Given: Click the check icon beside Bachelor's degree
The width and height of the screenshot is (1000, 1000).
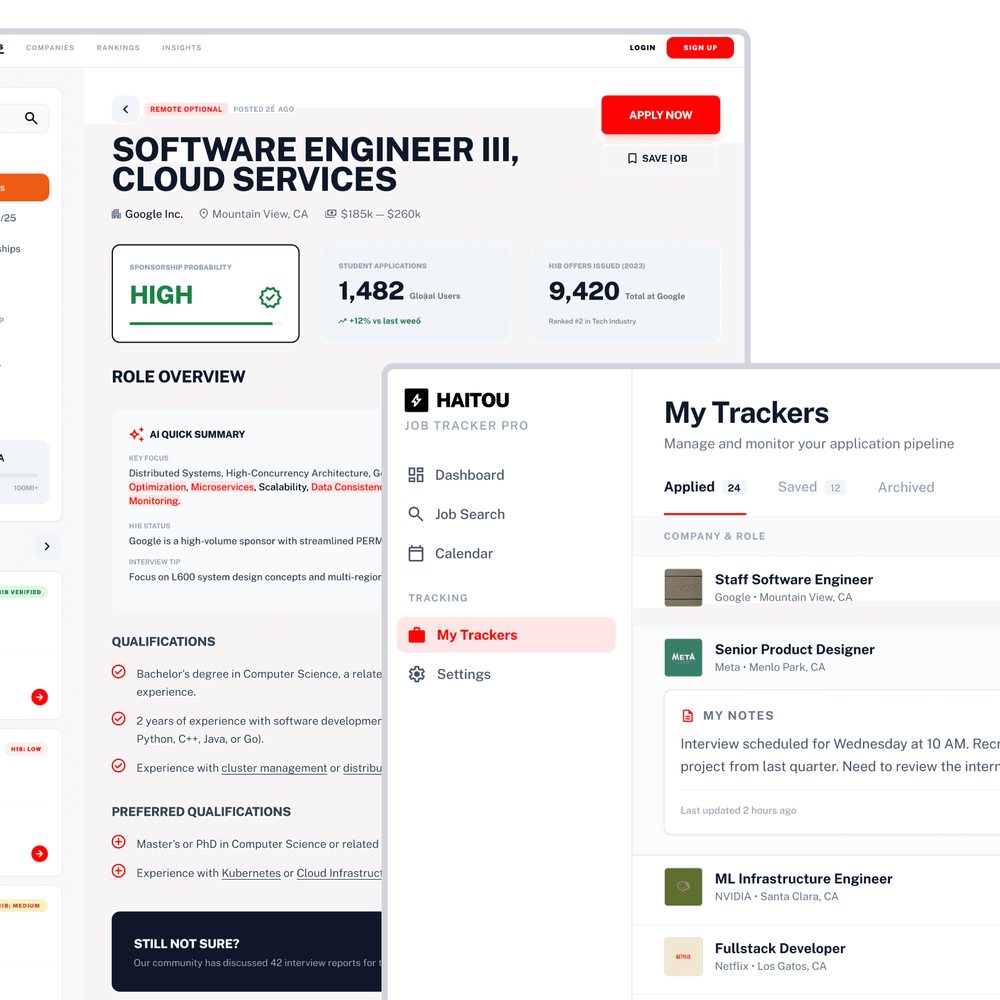Looking at the screenshot, I should click(119, 672).
